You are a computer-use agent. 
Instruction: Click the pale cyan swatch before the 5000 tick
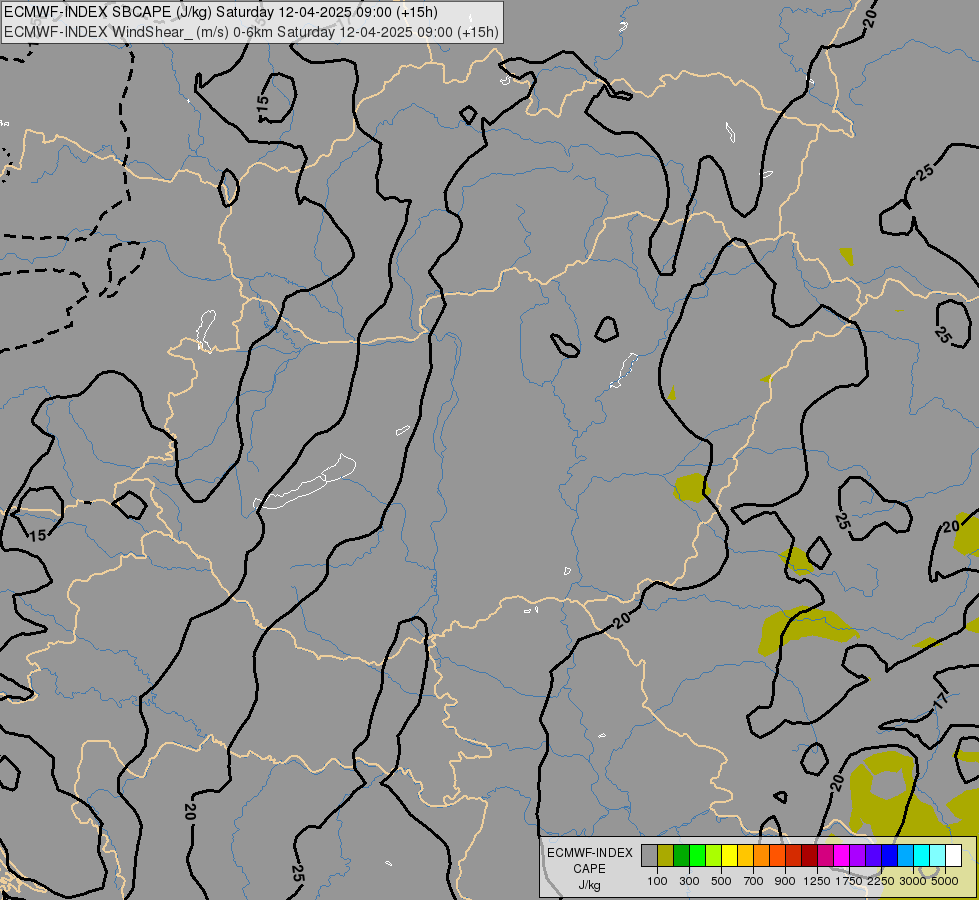pos(937,856)
